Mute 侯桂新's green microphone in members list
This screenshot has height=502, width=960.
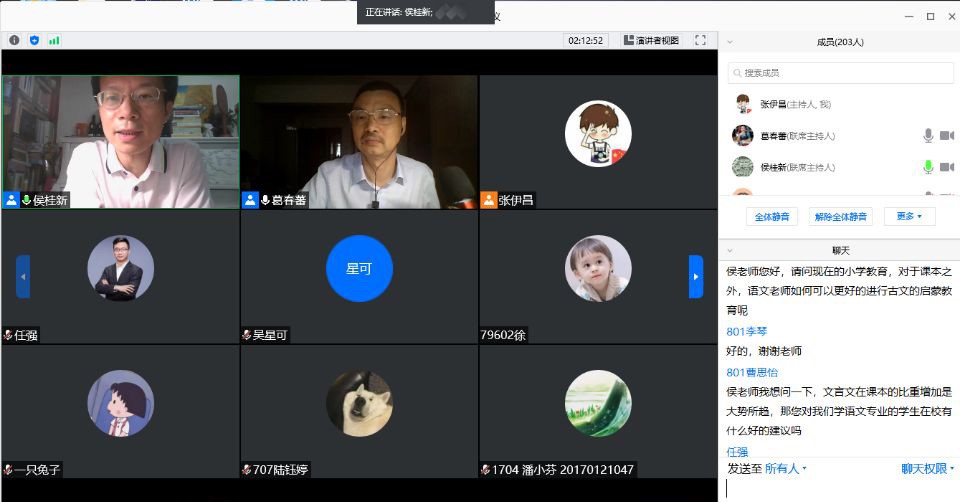(x=928, y=167)
